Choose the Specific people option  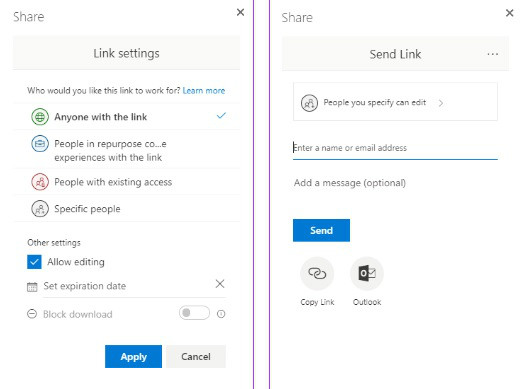tap(127, 209)
